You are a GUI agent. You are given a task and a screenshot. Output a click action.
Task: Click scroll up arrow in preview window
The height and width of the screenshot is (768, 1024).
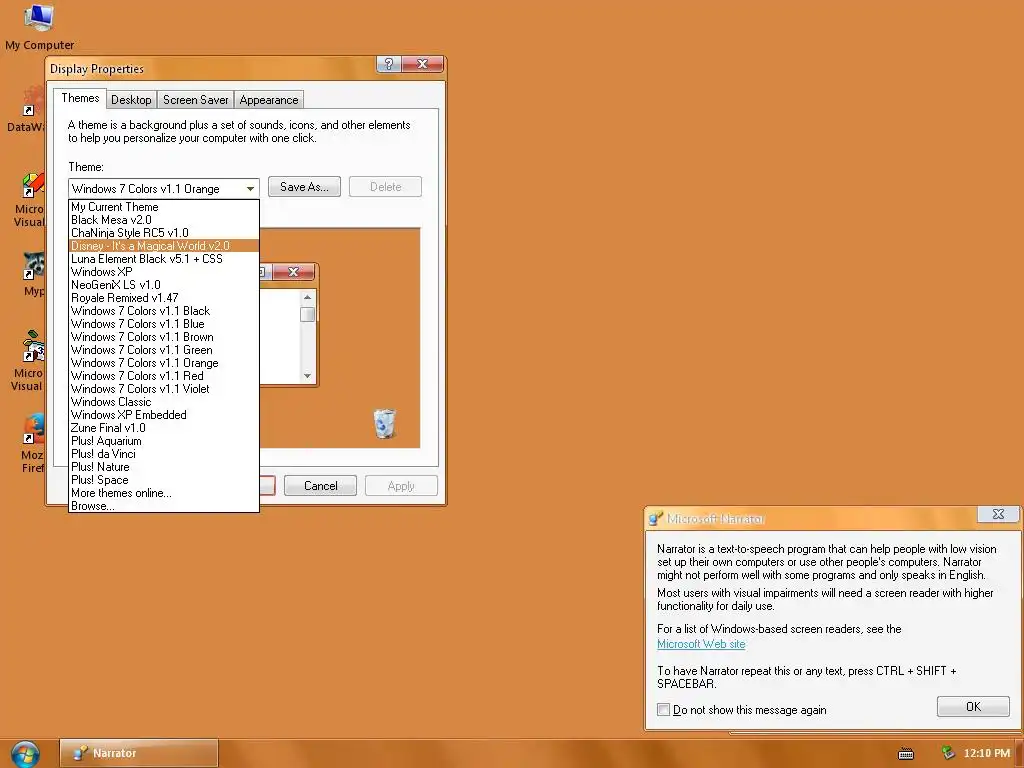(308, 298)
